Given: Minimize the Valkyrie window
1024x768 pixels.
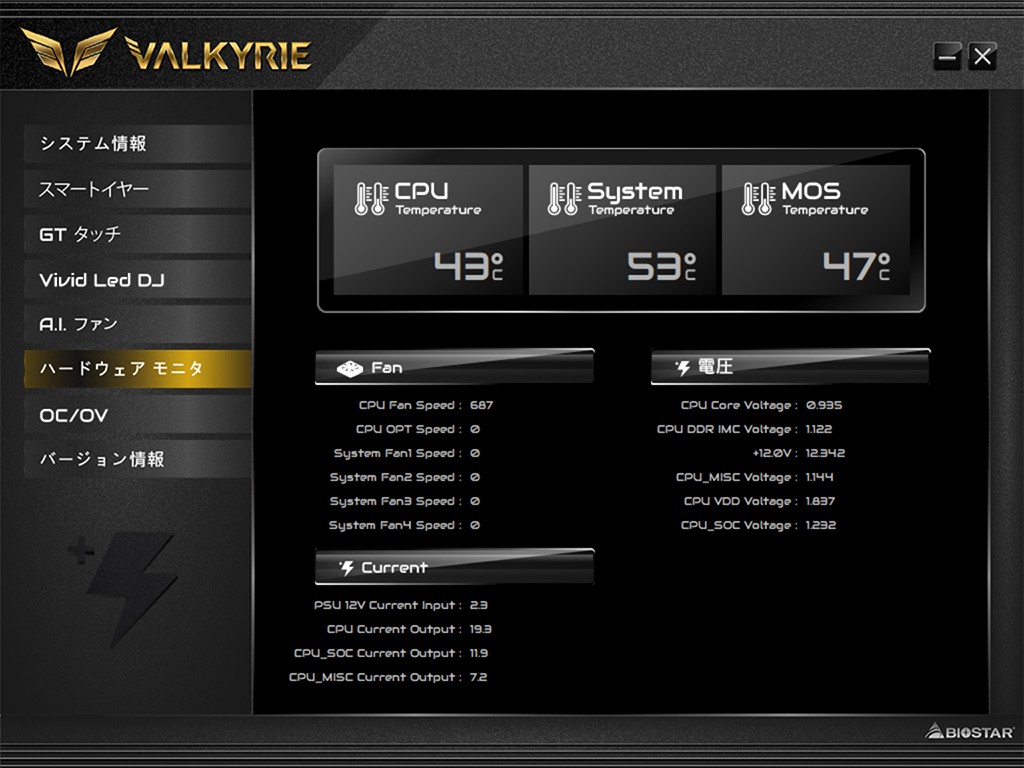Looking at the screenshot, I should click(x=947, y=57).
